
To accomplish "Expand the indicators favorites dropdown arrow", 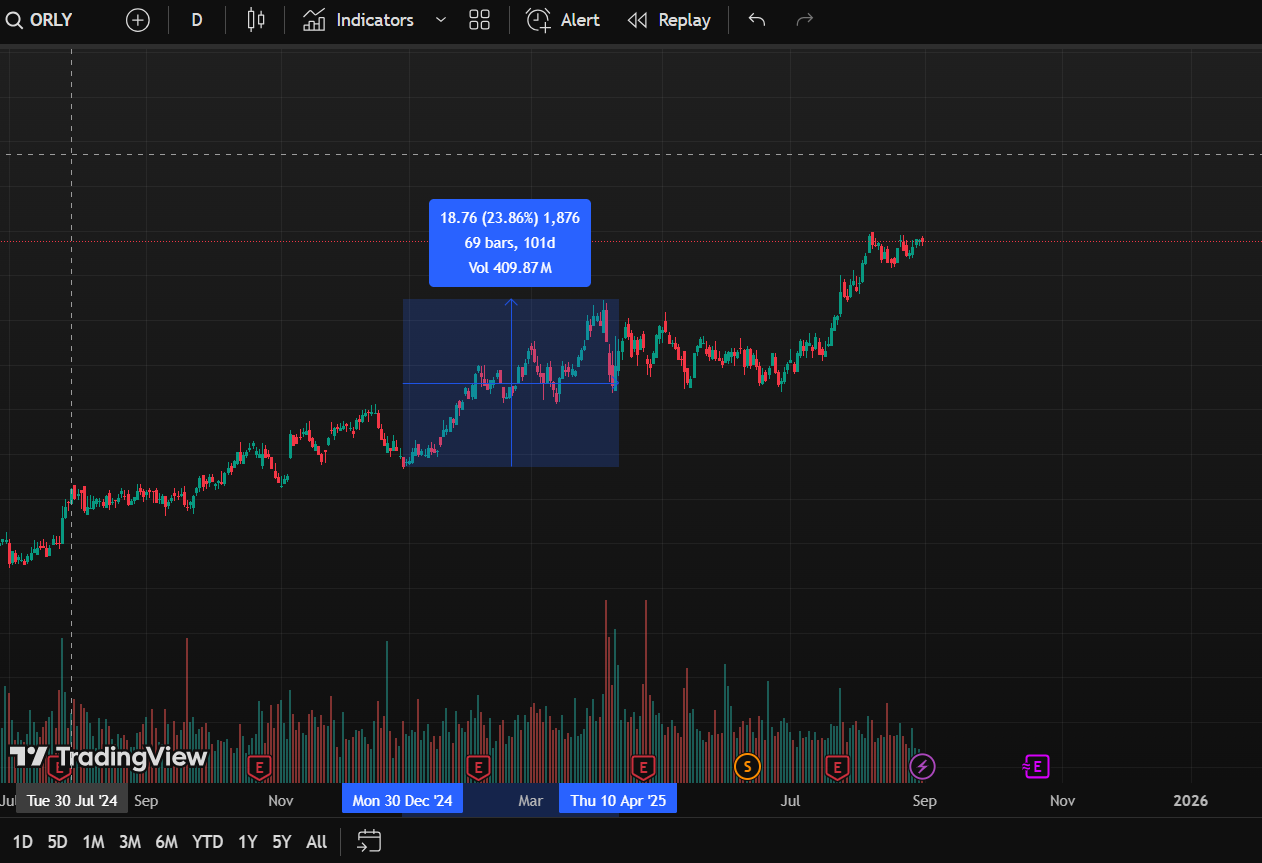I will (x=440, y=20).
